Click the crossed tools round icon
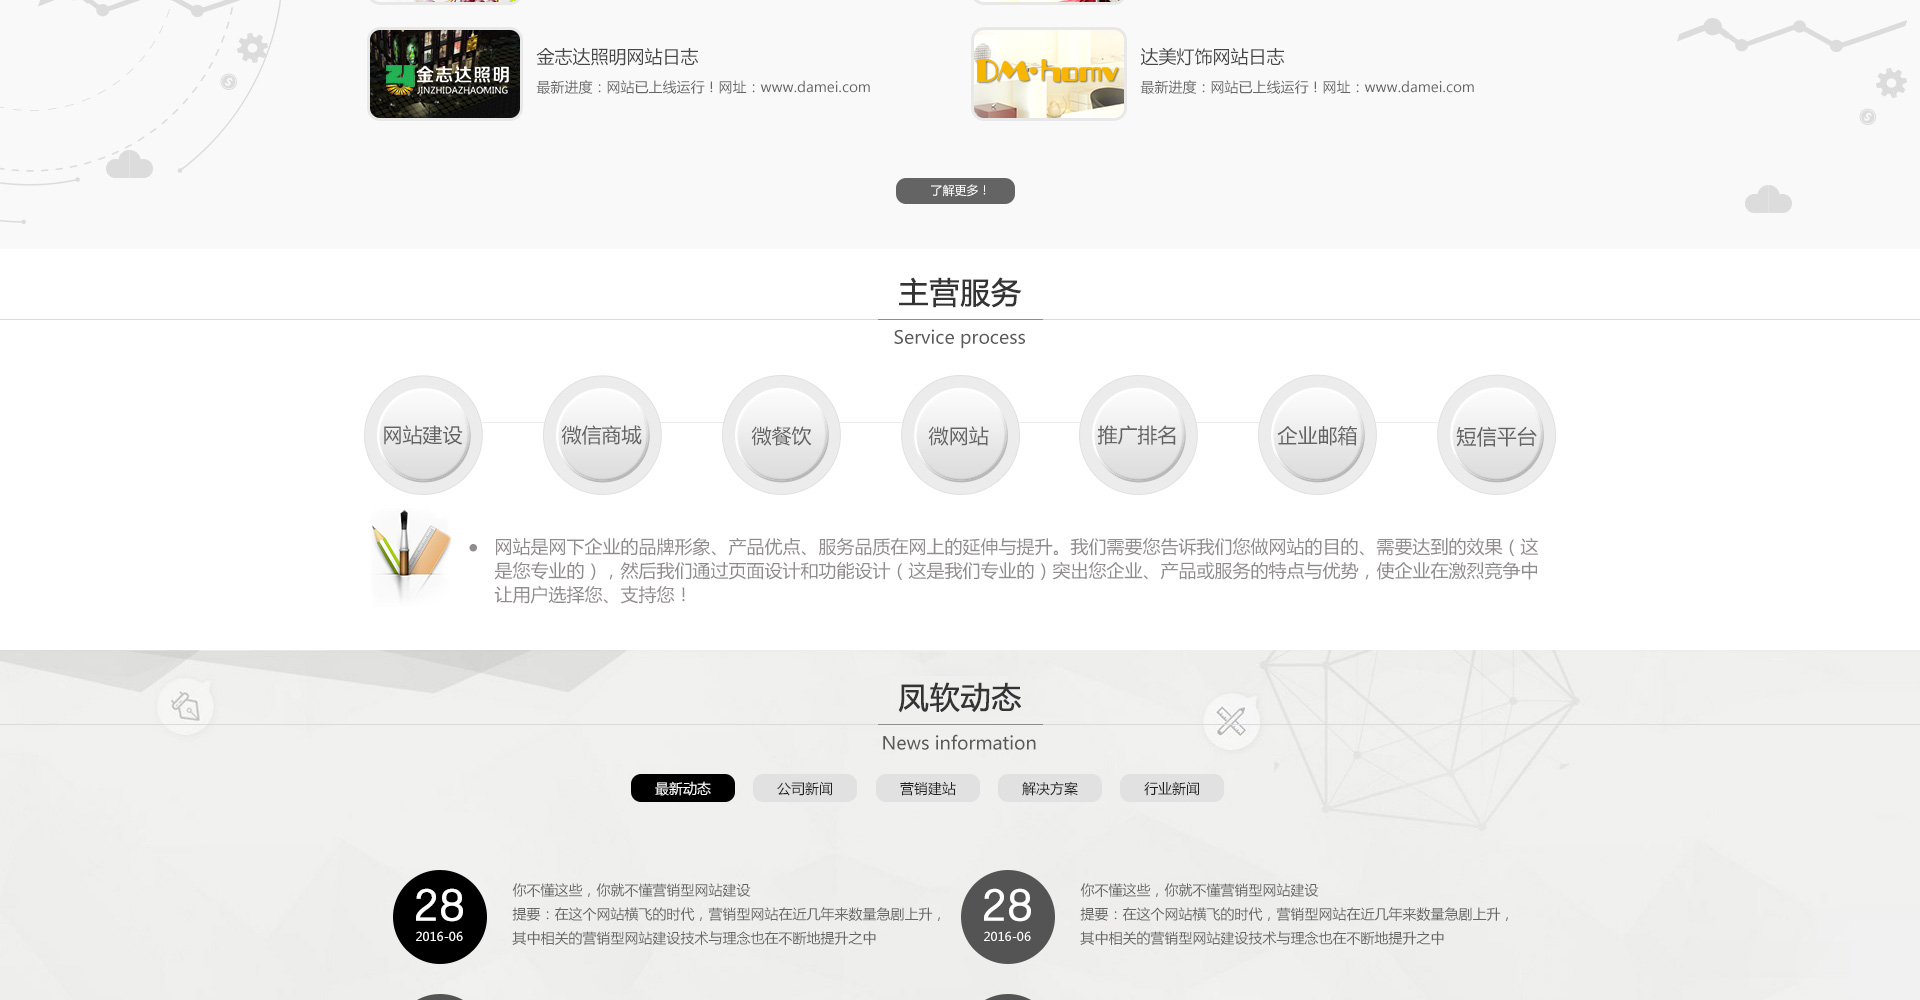Image resolution: width=1920 pixels, height=1000 pixels. pyautogui.click(x=1231, y=721)
